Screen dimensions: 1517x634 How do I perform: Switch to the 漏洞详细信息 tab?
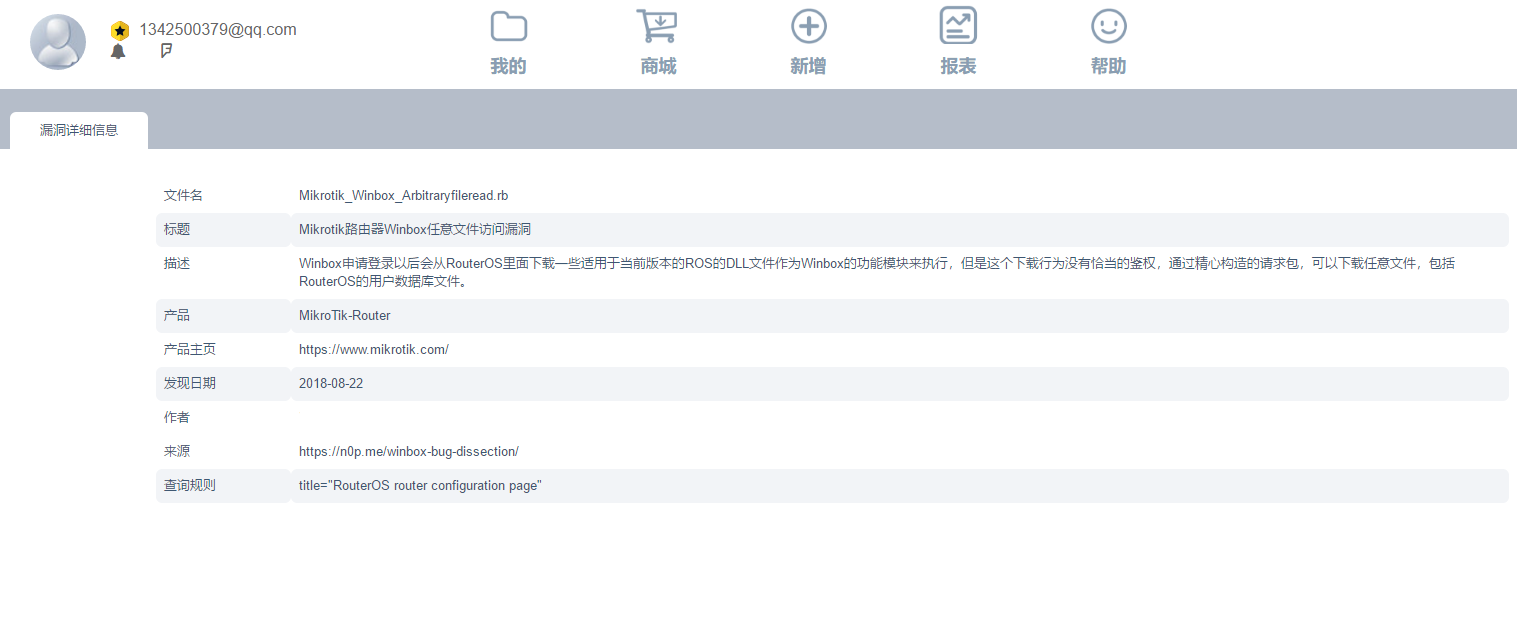coord(79,130)
